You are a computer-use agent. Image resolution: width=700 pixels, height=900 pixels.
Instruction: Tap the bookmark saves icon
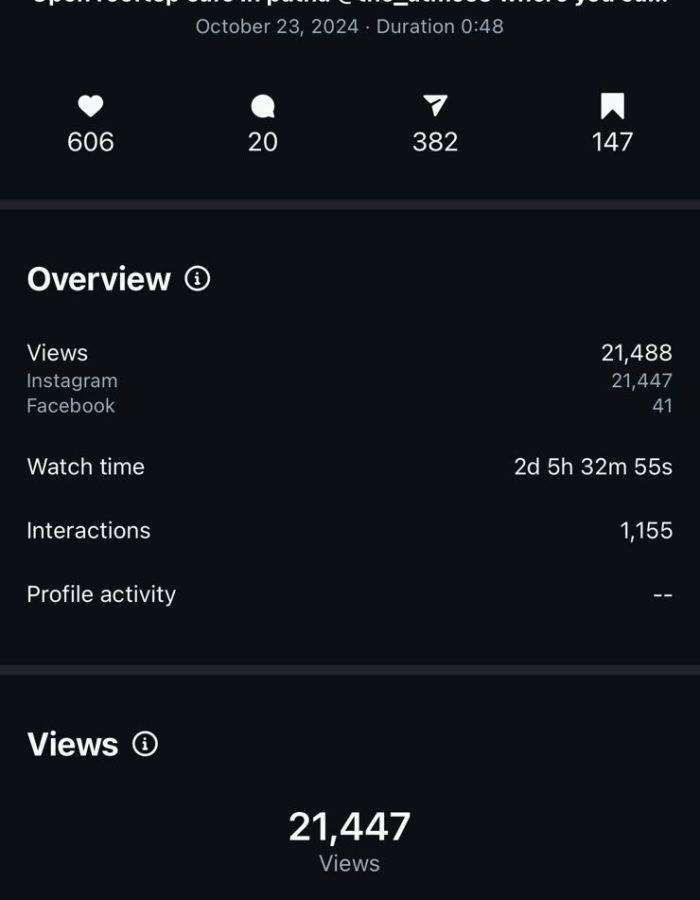[612, 106]
